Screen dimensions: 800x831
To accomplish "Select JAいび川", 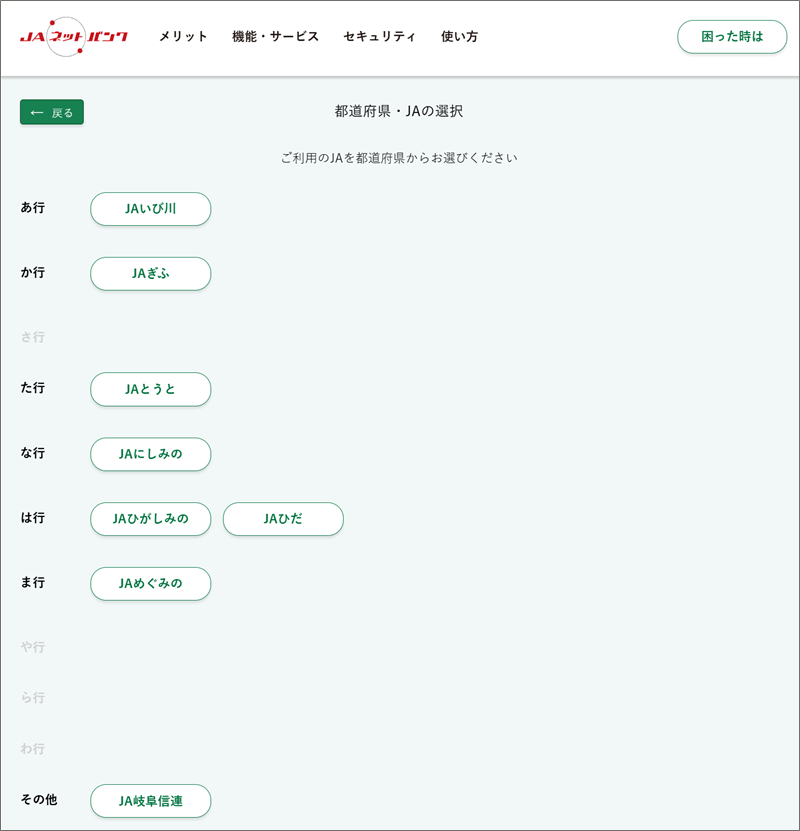I will pos(150,209).
